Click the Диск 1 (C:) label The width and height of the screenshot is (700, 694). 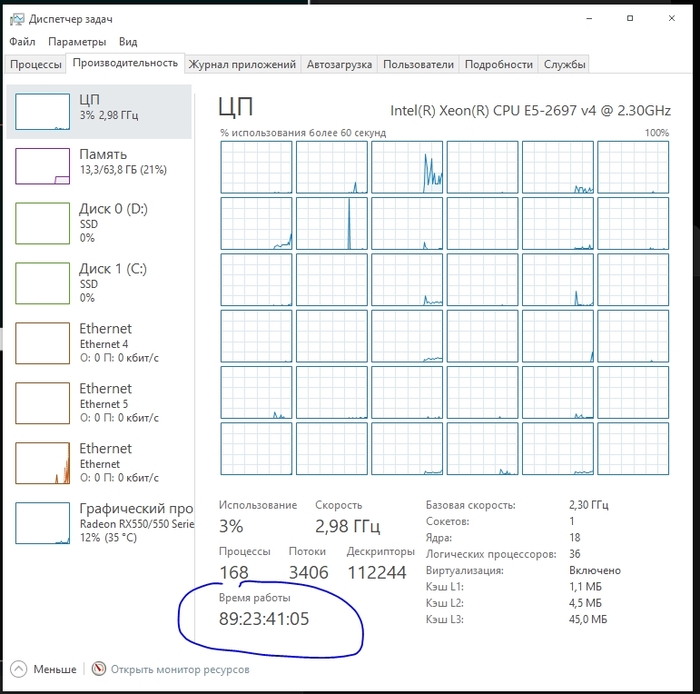click(113, 269)
